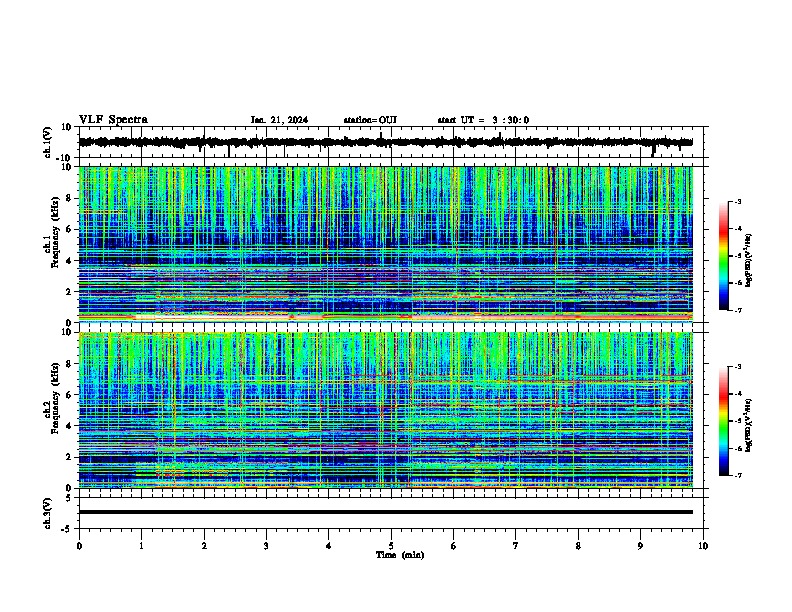Click the ch.2 spectrogram panel
This screenshot has width=792, height=612.
pos(386,410)
